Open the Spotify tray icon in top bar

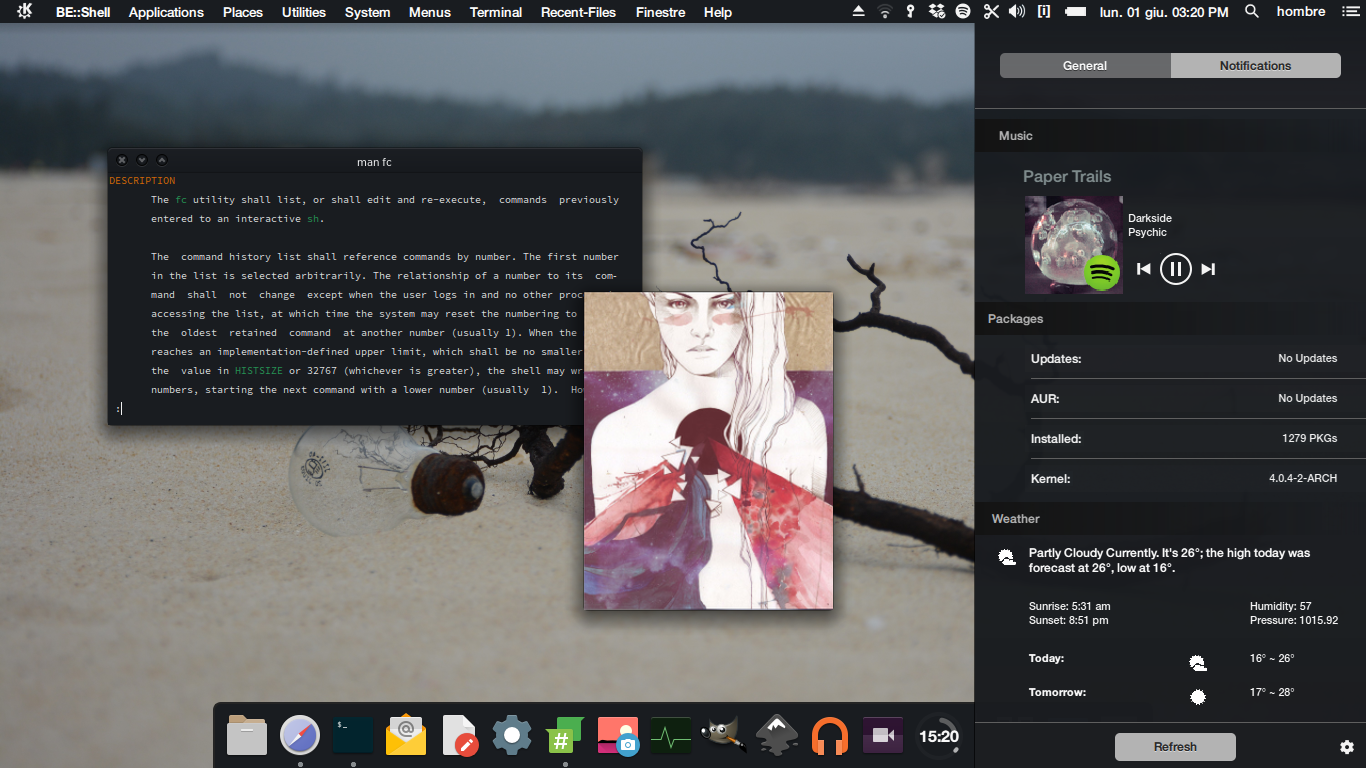coord(963,12)
